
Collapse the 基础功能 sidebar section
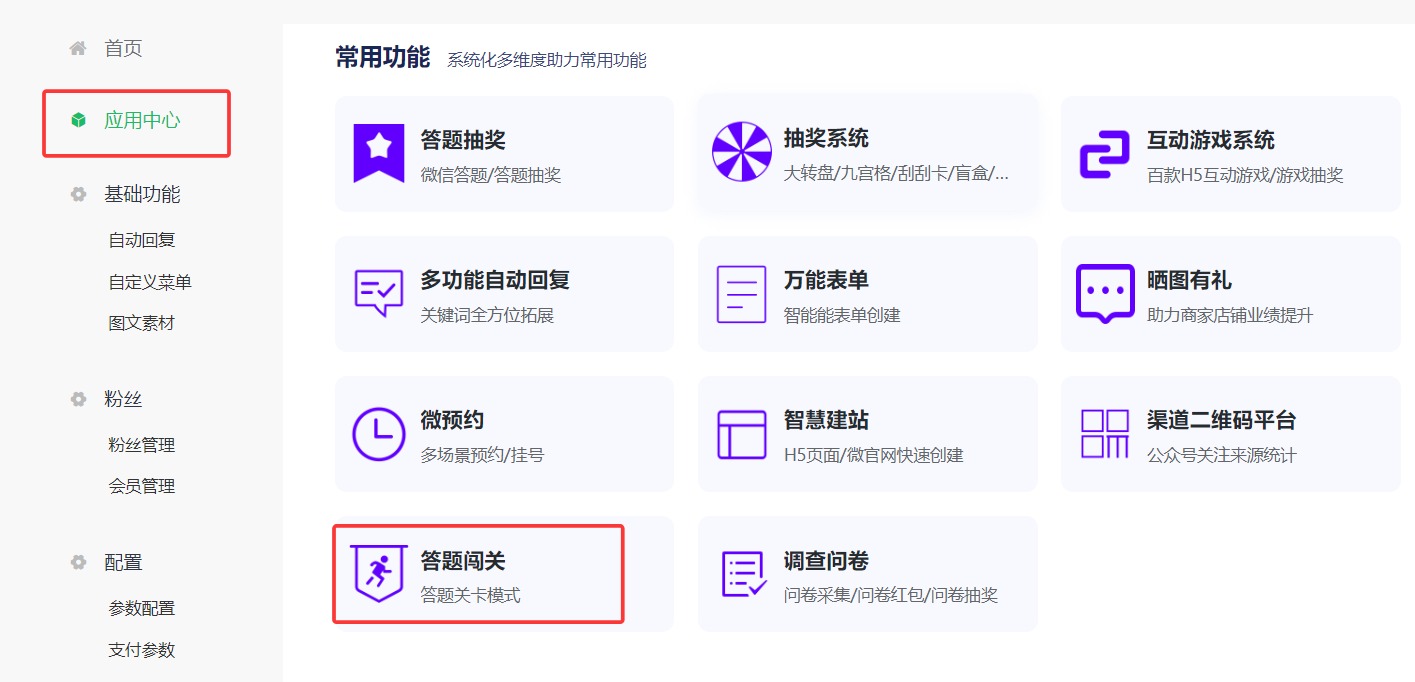coord(141,194)
